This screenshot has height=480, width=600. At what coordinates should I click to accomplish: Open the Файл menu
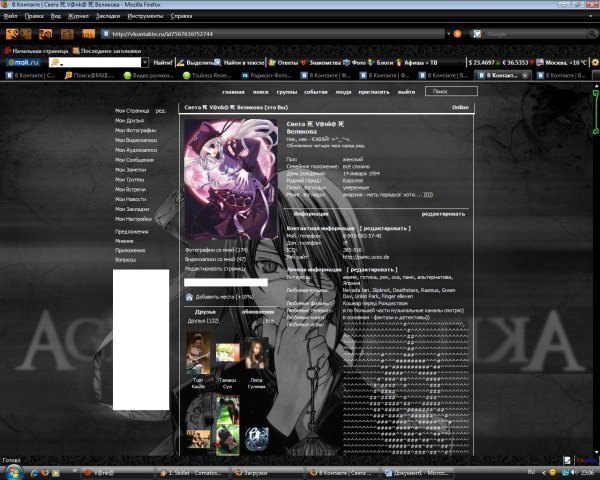(x=10, y=16)
